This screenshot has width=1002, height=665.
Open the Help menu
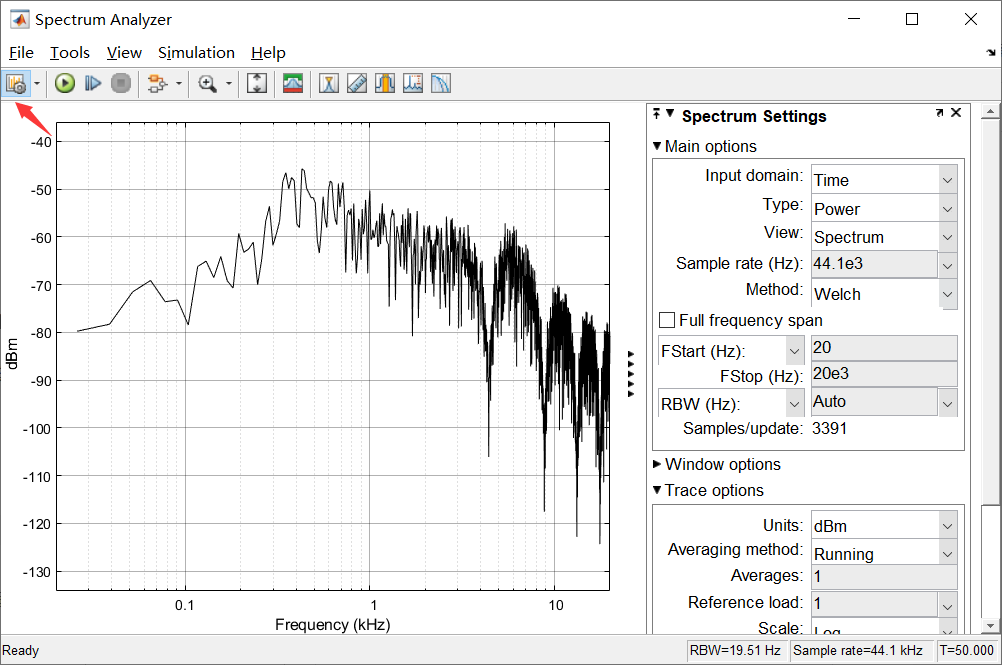[268, 52]
